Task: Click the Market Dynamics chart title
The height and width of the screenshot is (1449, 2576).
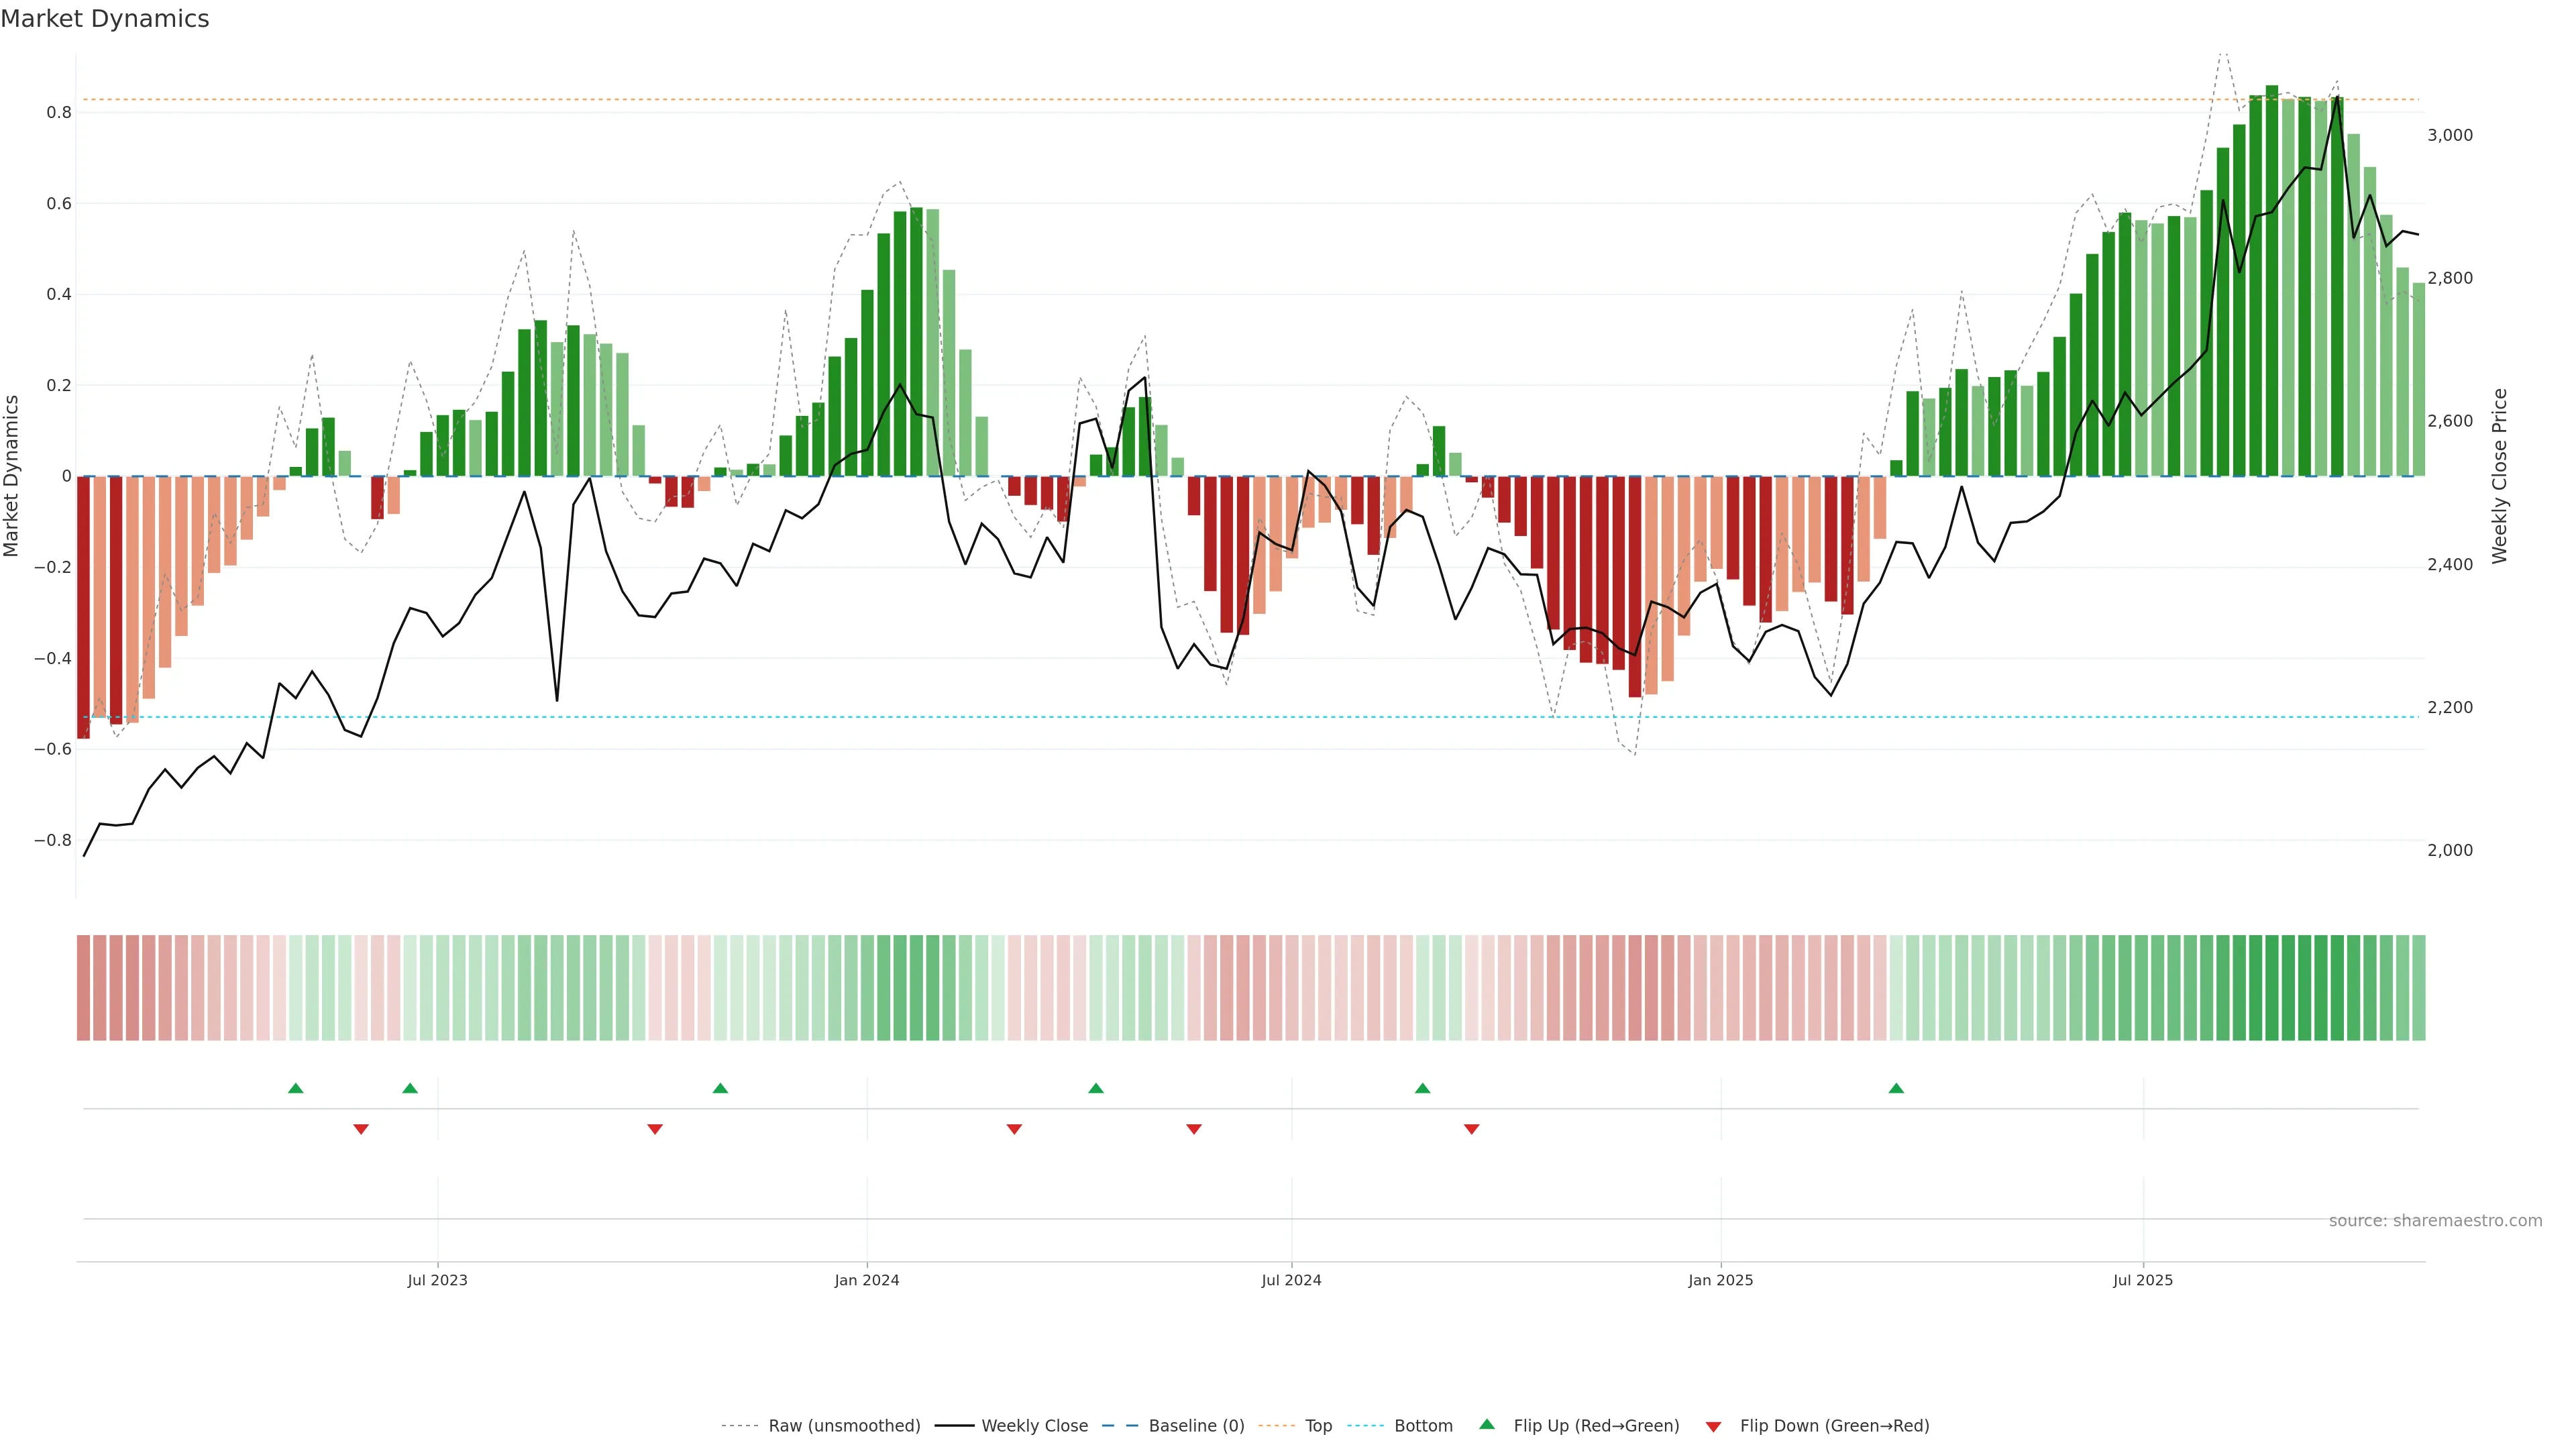Action: click(x=105, y=19)
